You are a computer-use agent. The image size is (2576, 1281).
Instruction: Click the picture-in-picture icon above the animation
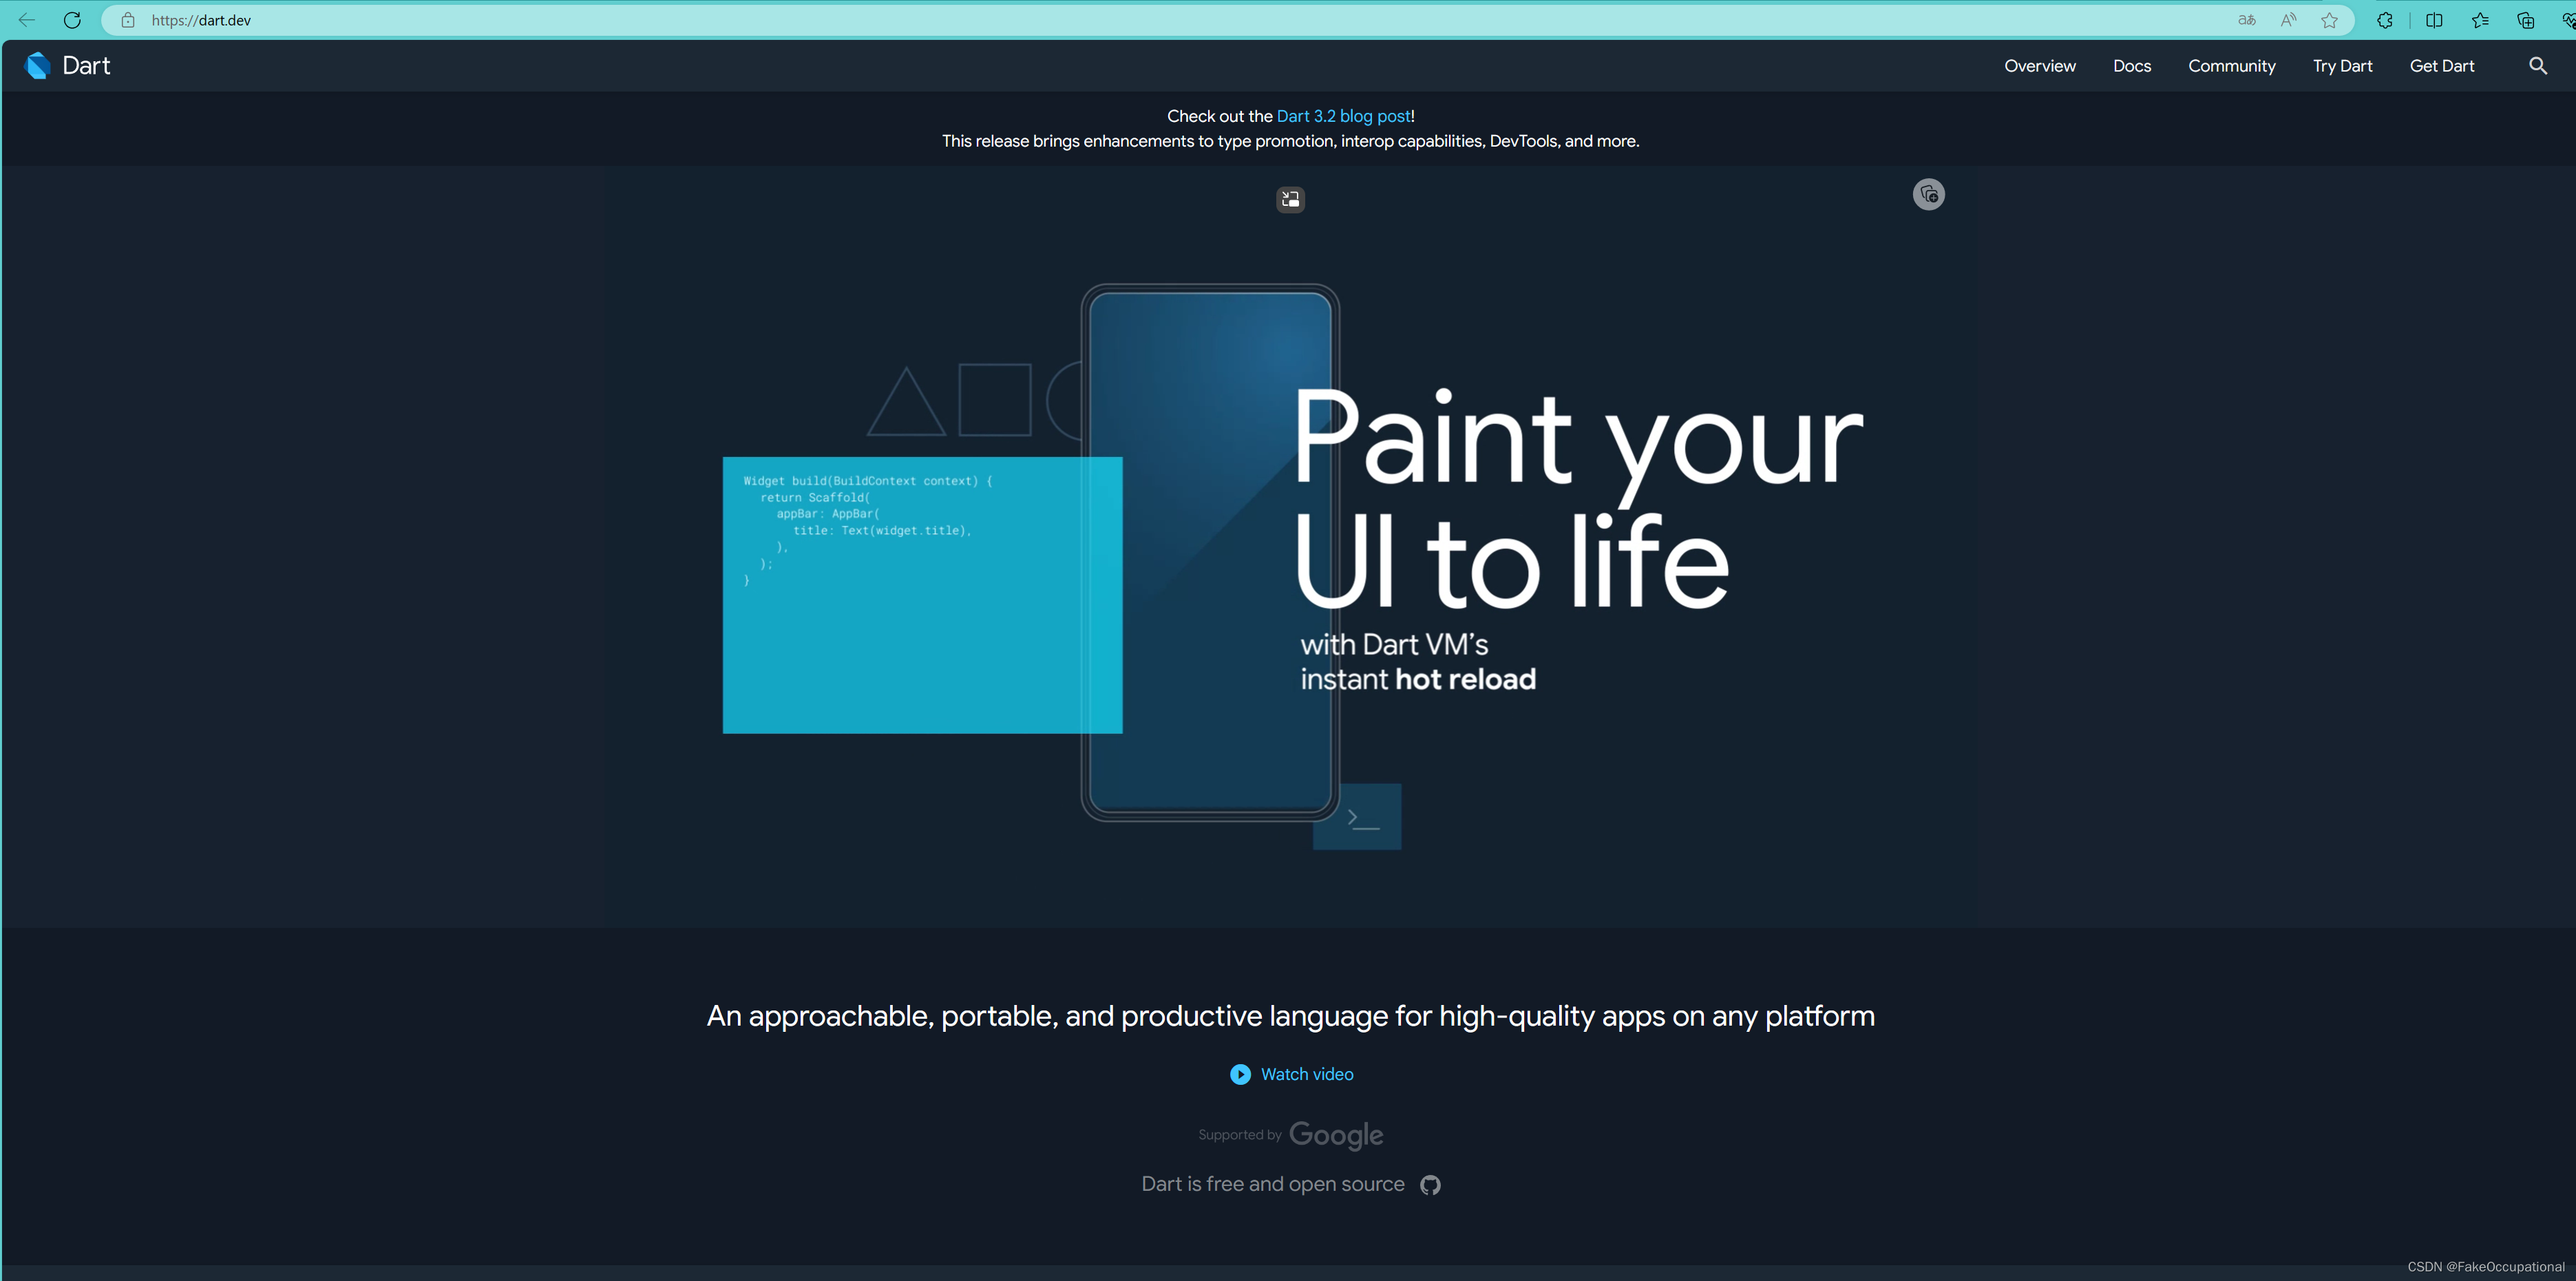(x=1290, y=200)
